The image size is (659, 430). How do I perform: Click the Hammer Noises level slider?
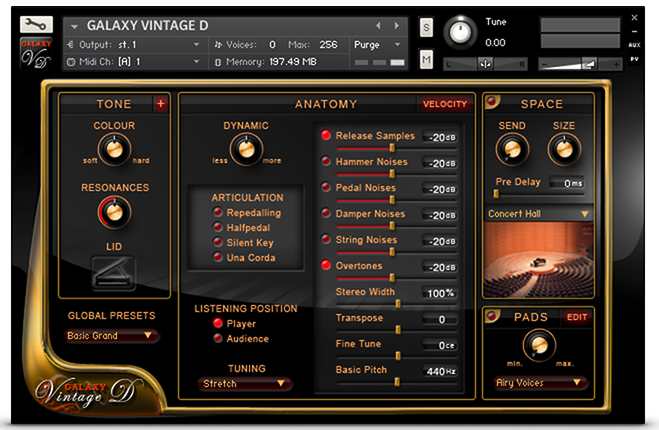tap(396, 174)
